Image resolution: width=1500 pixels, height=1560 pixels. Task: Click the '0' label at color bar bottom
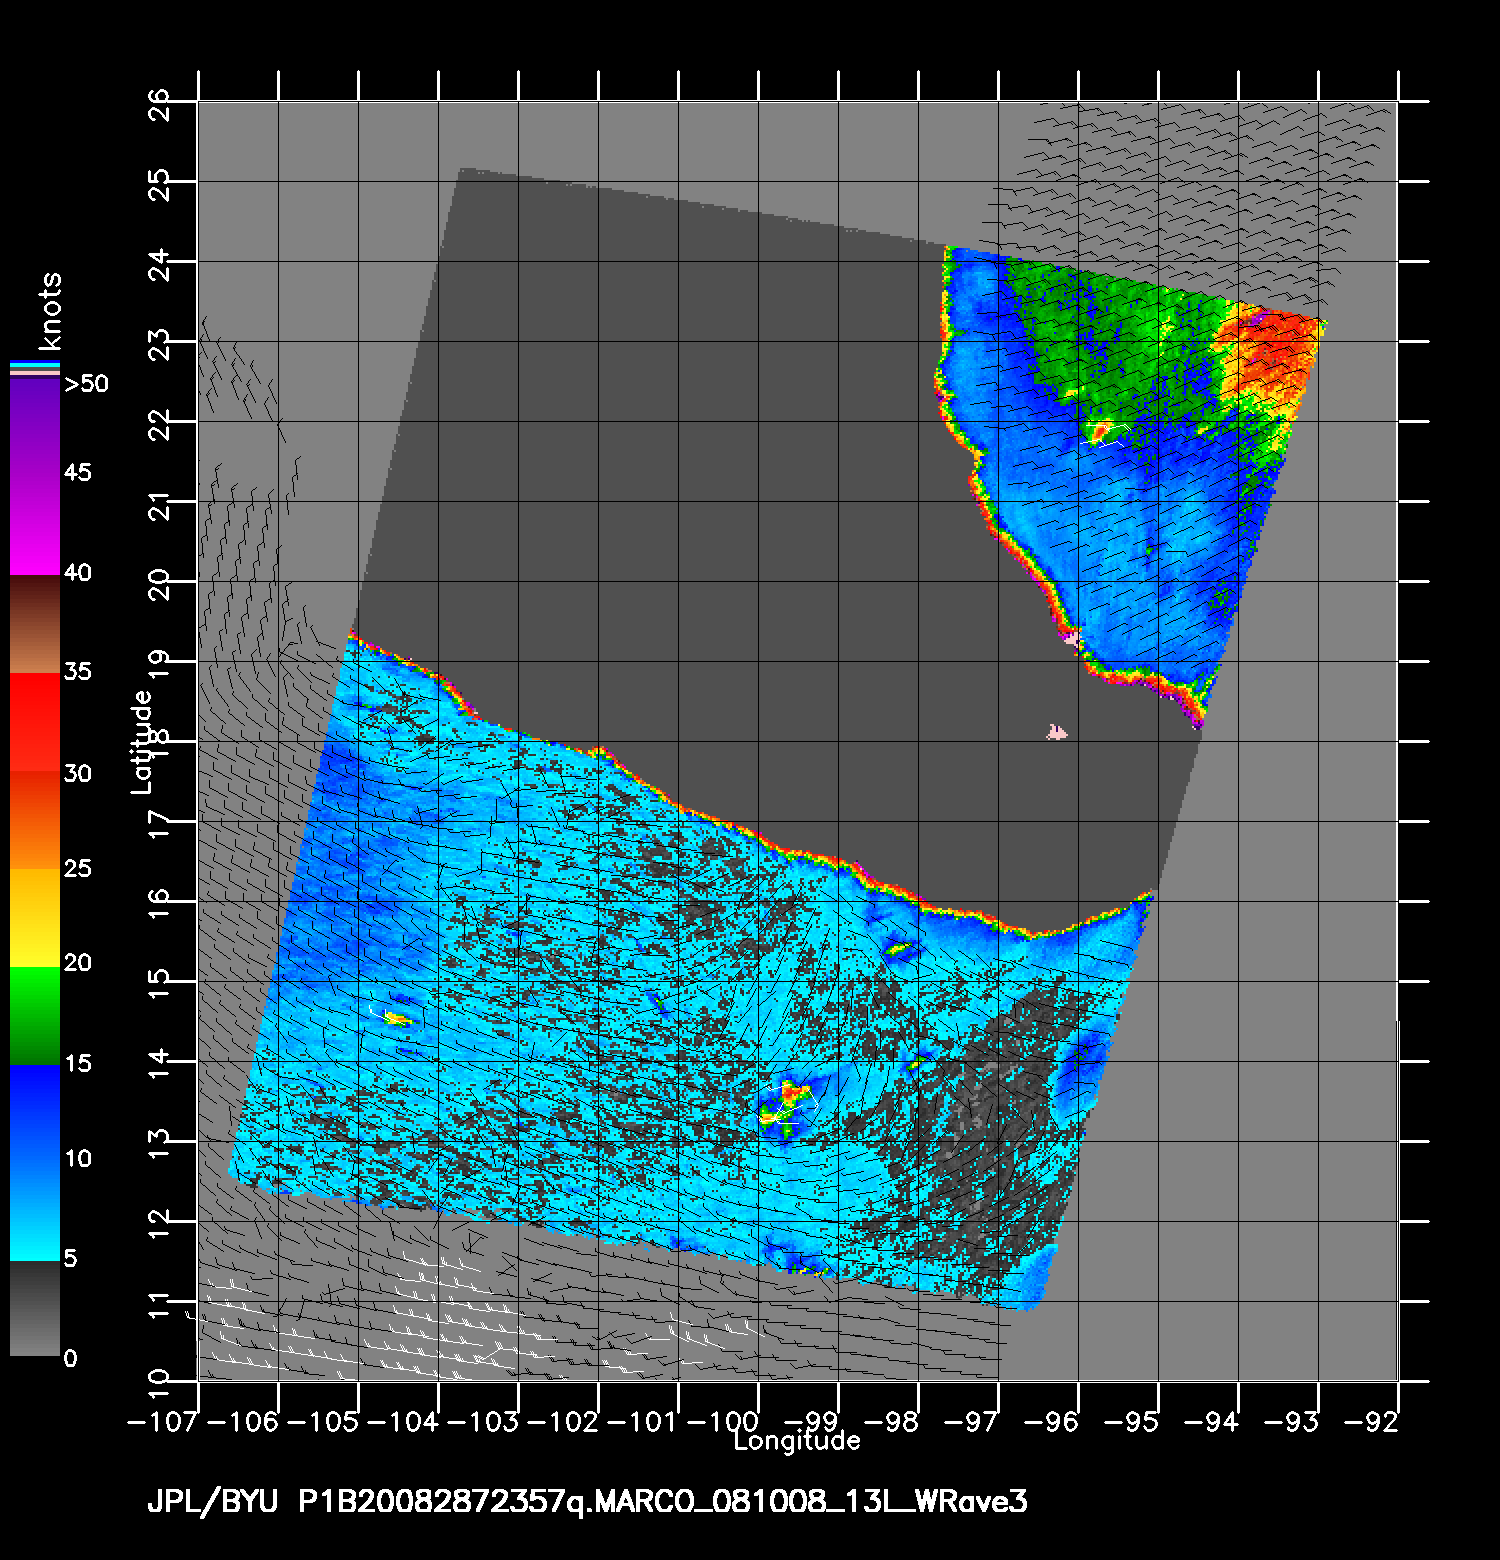point(70,1359)
